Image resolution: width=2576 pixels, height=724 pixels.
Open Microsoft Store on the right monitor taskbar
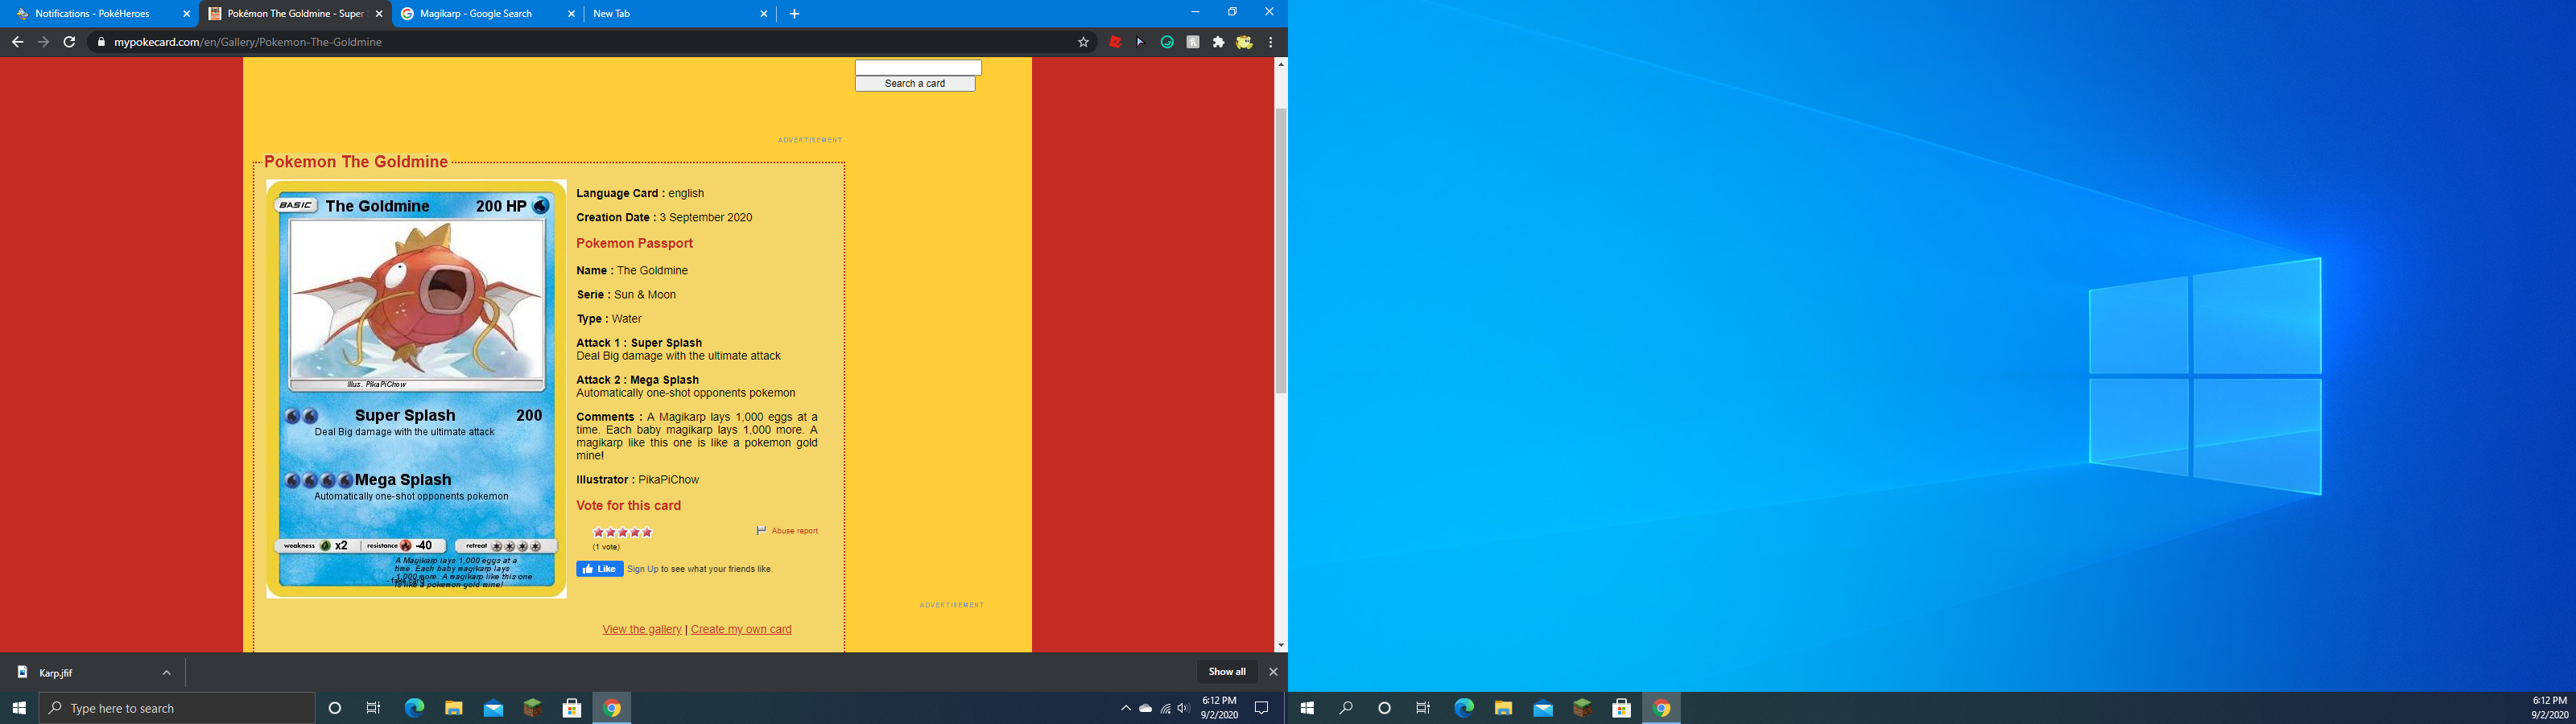click(x=1622, y=708)
